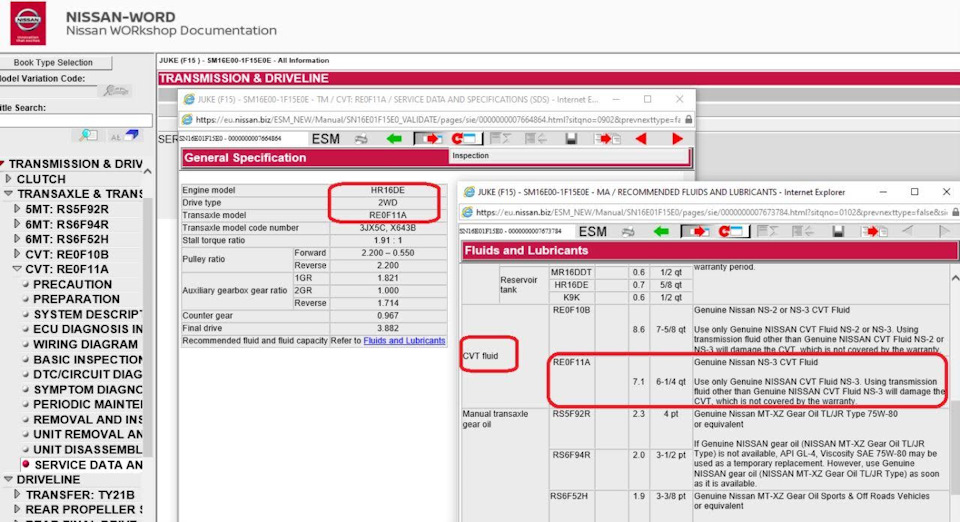The width and height of the screenshot is (960, 522).
Task: Click the tree panel scrollbar up arrow
Action: tap(148, 172)
